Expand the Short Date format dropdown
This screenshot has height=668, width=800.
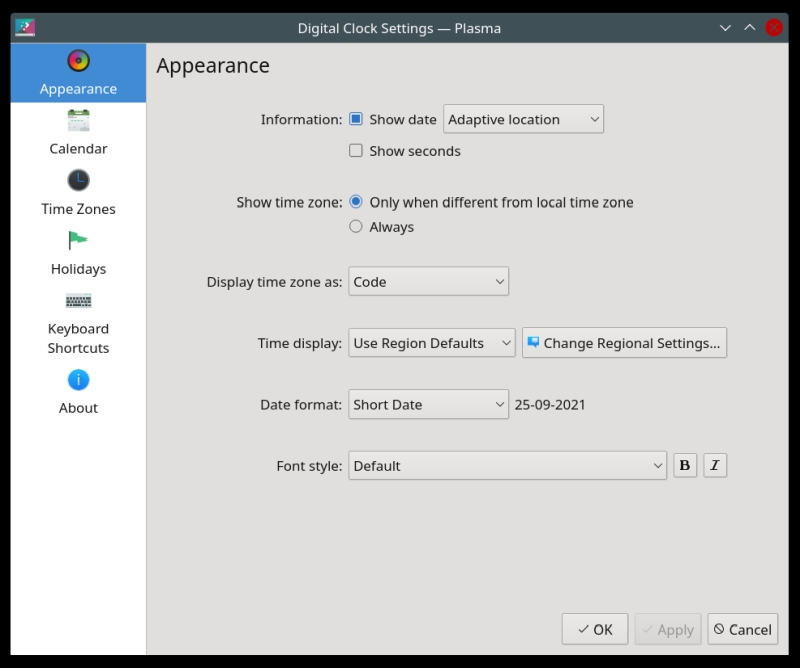coord(428,405)
